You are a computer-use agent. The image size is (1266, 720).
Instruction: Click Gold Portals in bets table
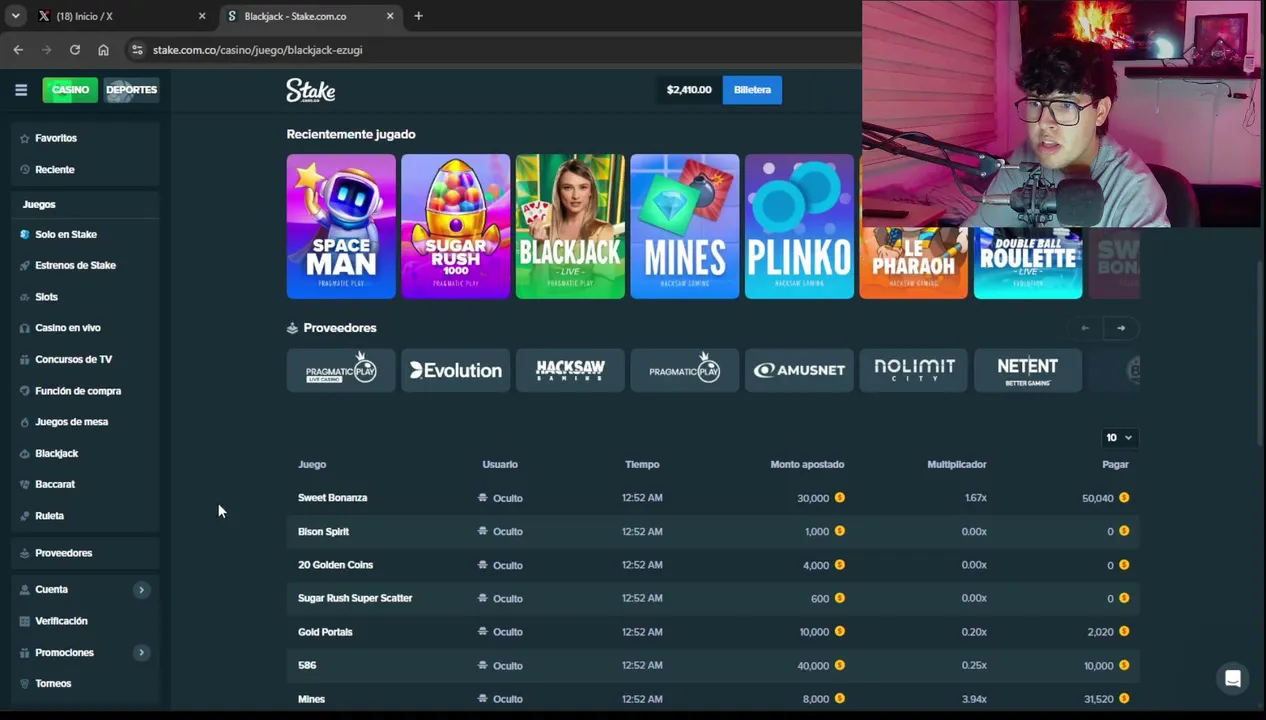[x=325, y=632]
